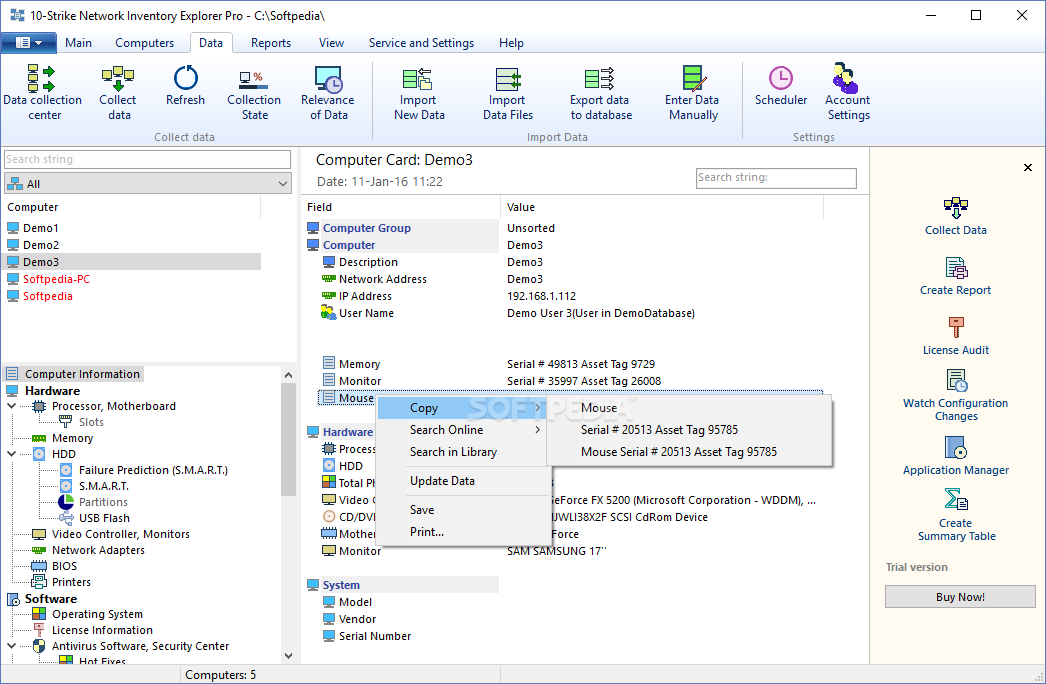Collapse Antivirus Software, Security Center node
1046x684 pixels.
click(11, 646)
